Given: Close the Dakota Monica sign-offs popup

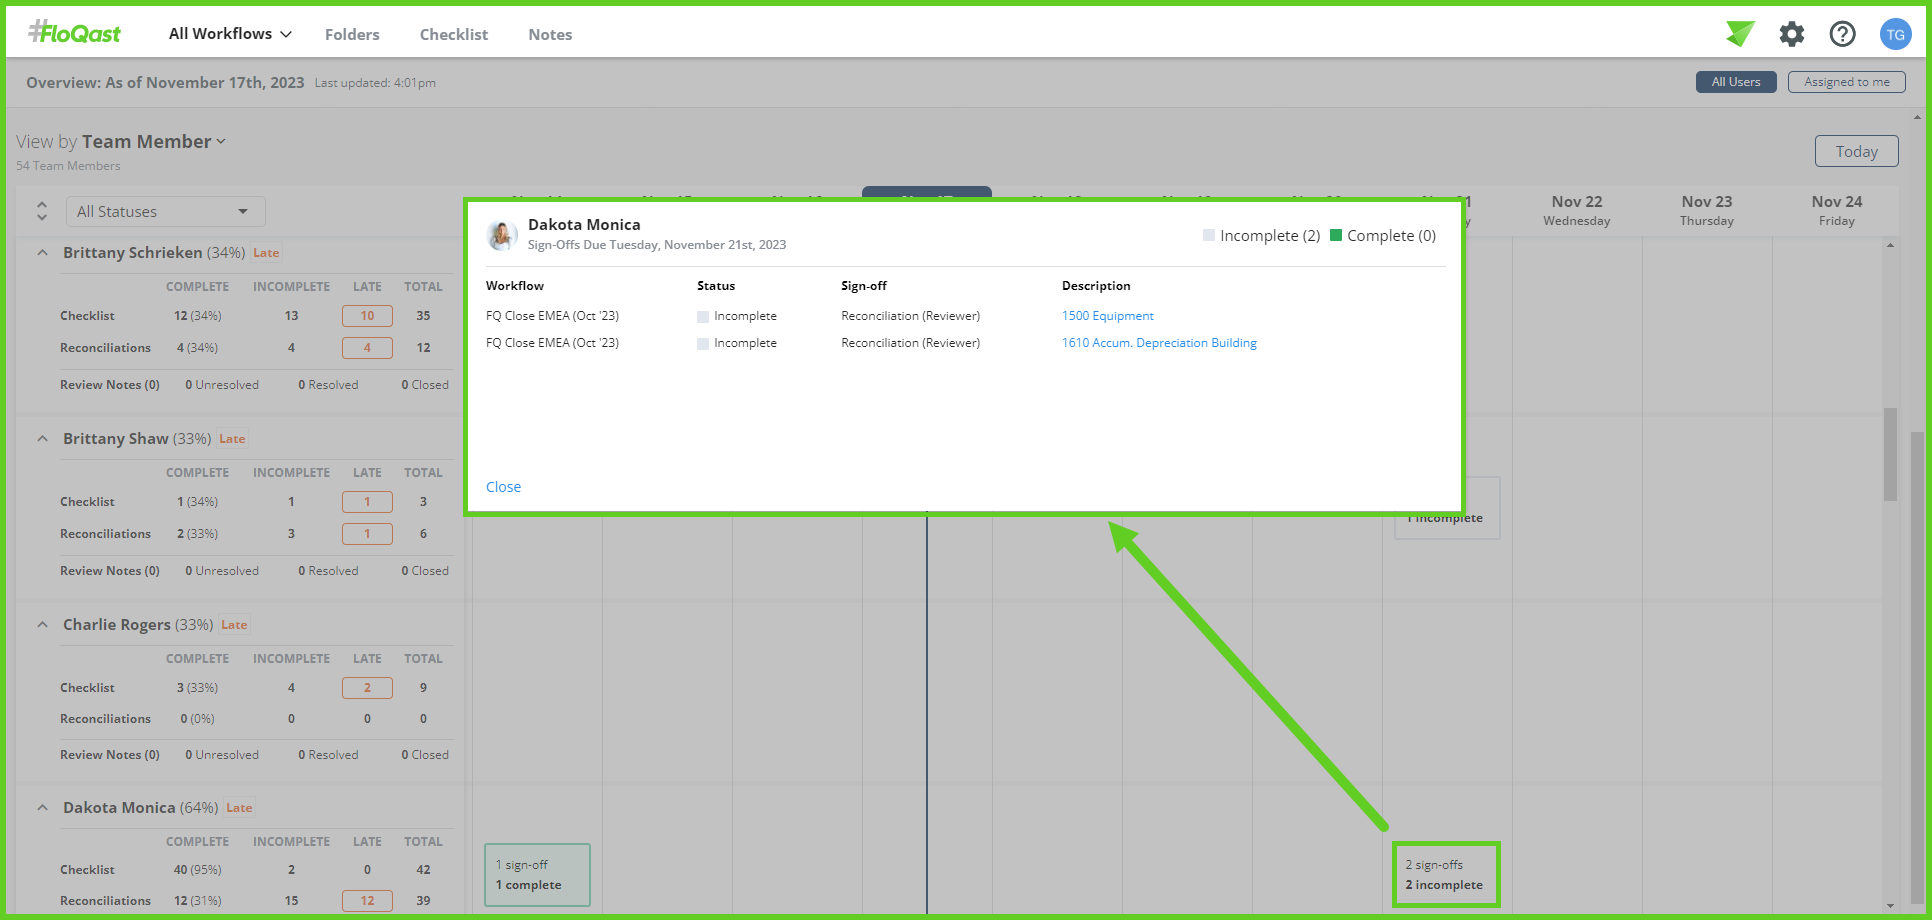Looking at the screenshot, I should click(x=503, y=487).
